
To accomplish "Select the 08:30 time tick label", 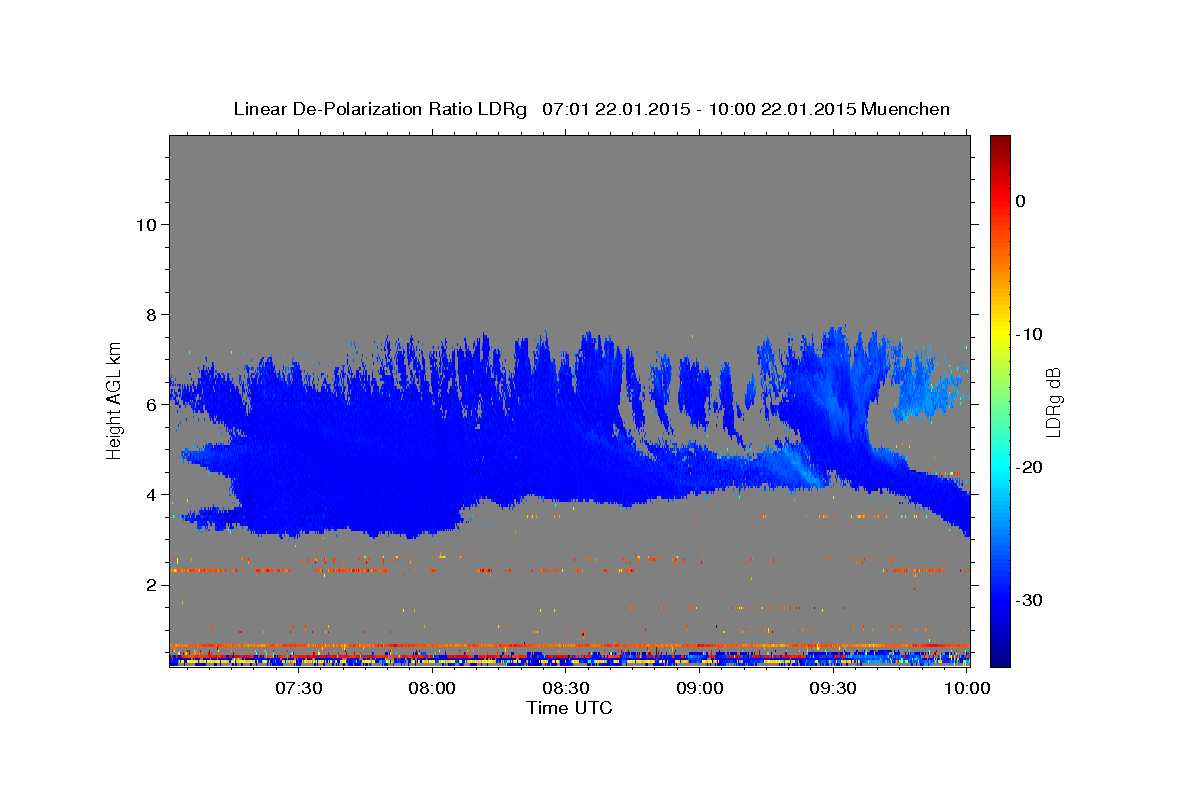I will pos(566,689).
